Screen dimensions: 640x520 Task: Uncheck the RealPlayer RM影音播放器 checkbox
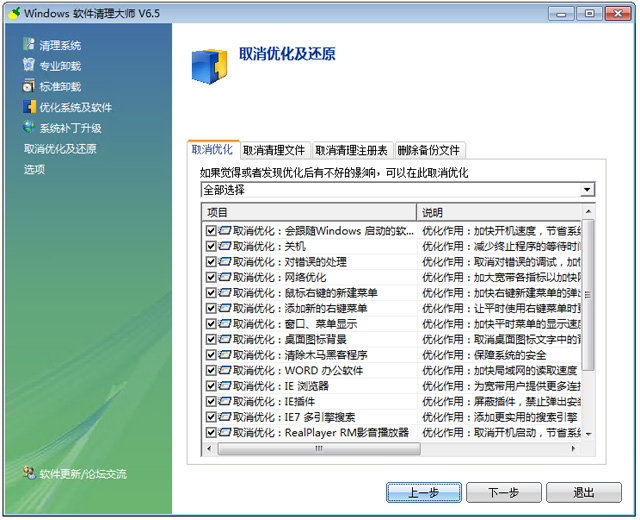click(211, 432)
